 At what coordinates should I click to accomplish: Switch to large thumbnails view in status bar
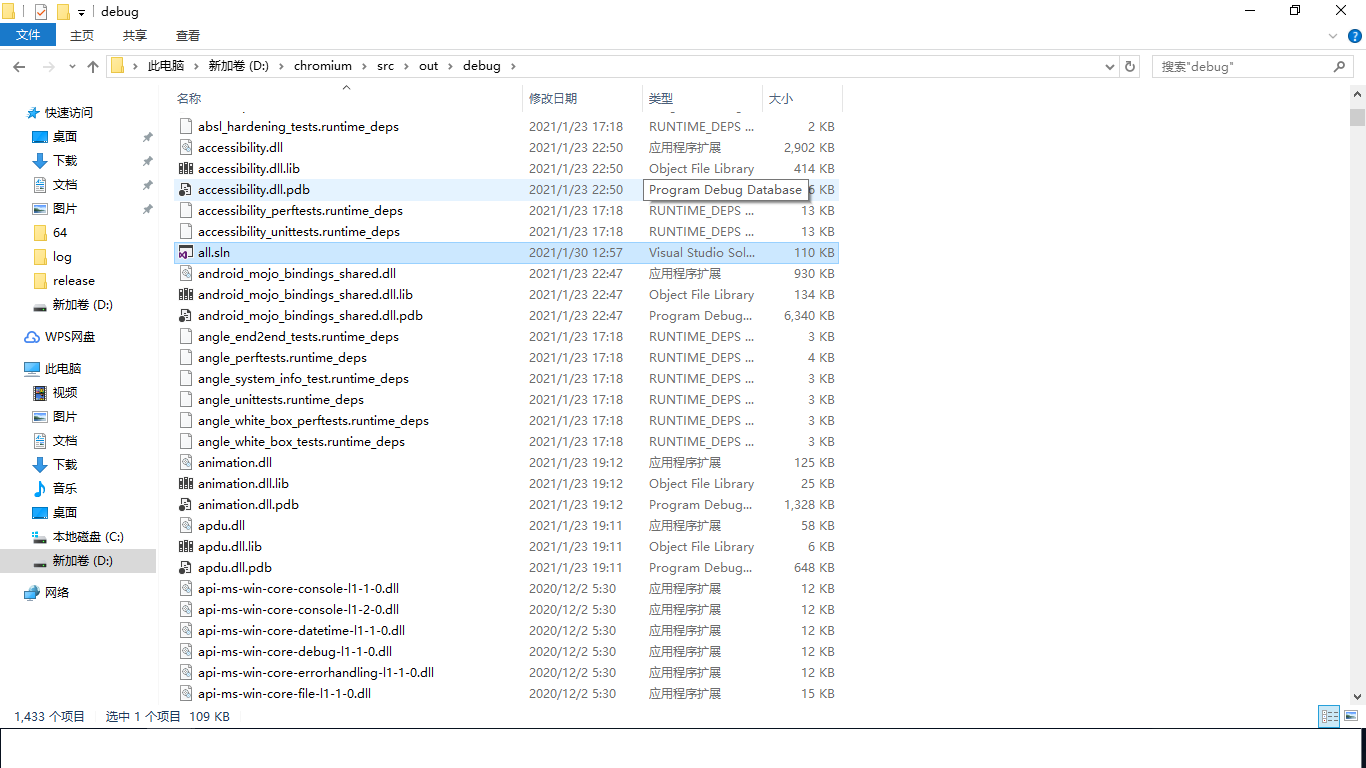pyautogui.click(x=1352, y=716)
